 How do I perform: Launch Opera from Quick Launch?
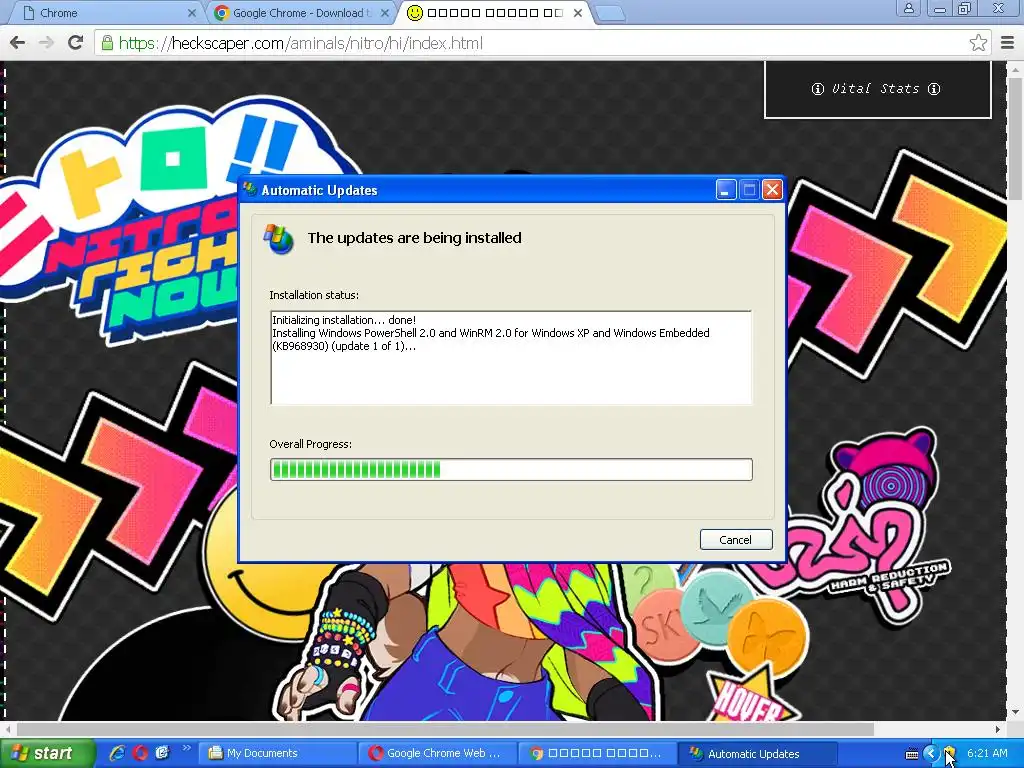tap(140, 753)
